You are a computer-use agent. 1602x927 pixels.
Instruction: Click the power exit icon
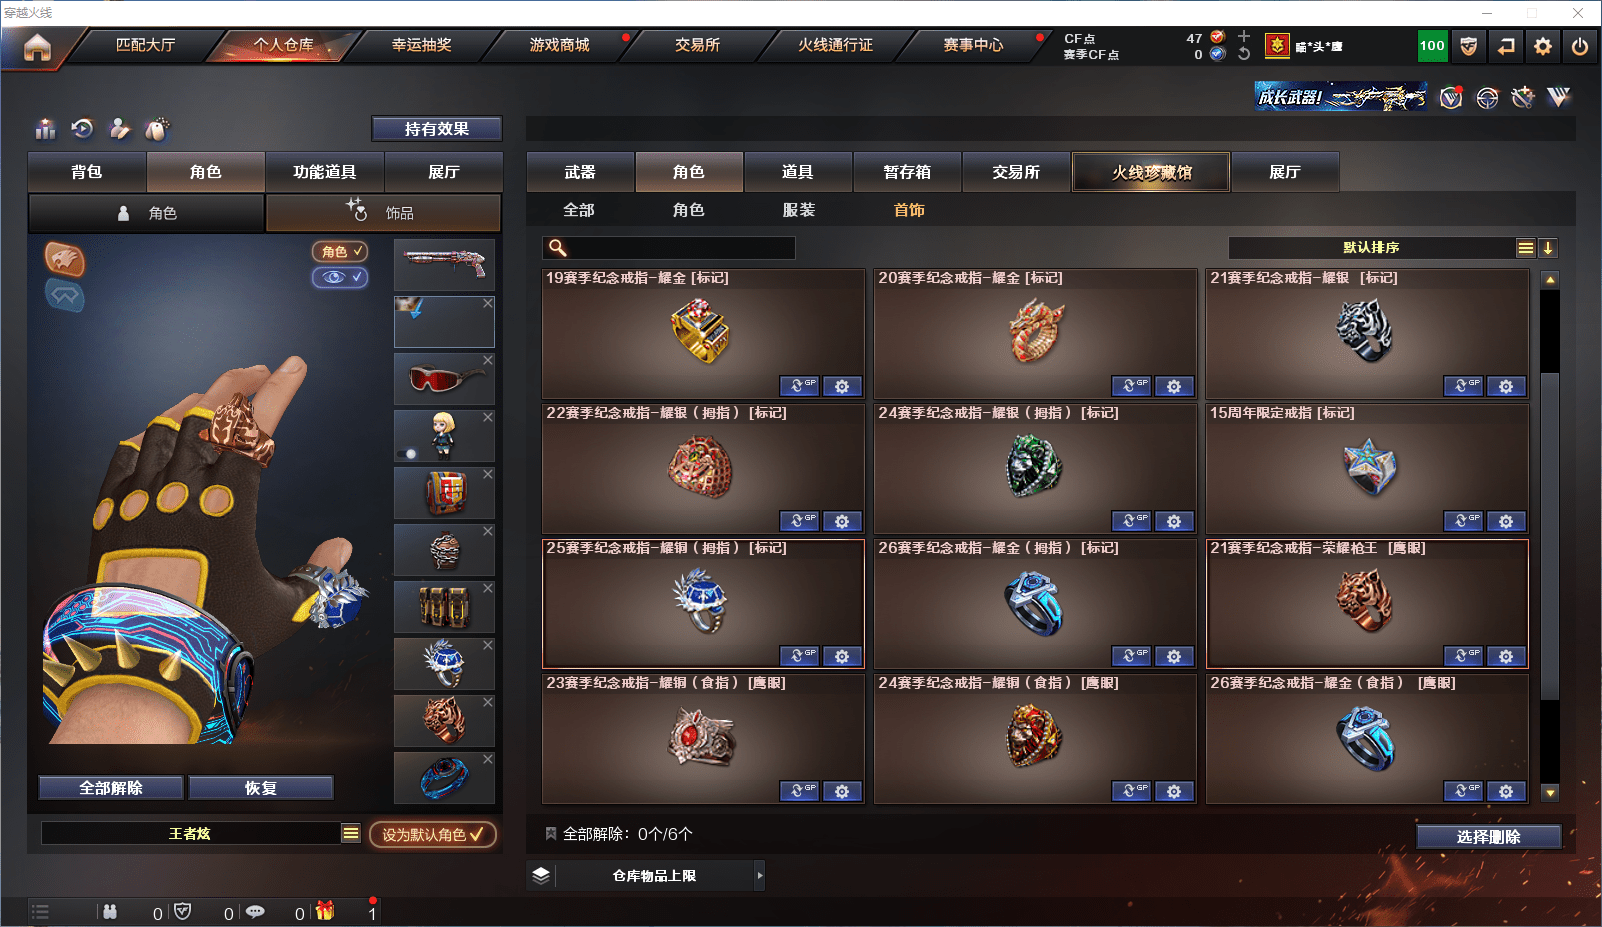(1580, 46)
